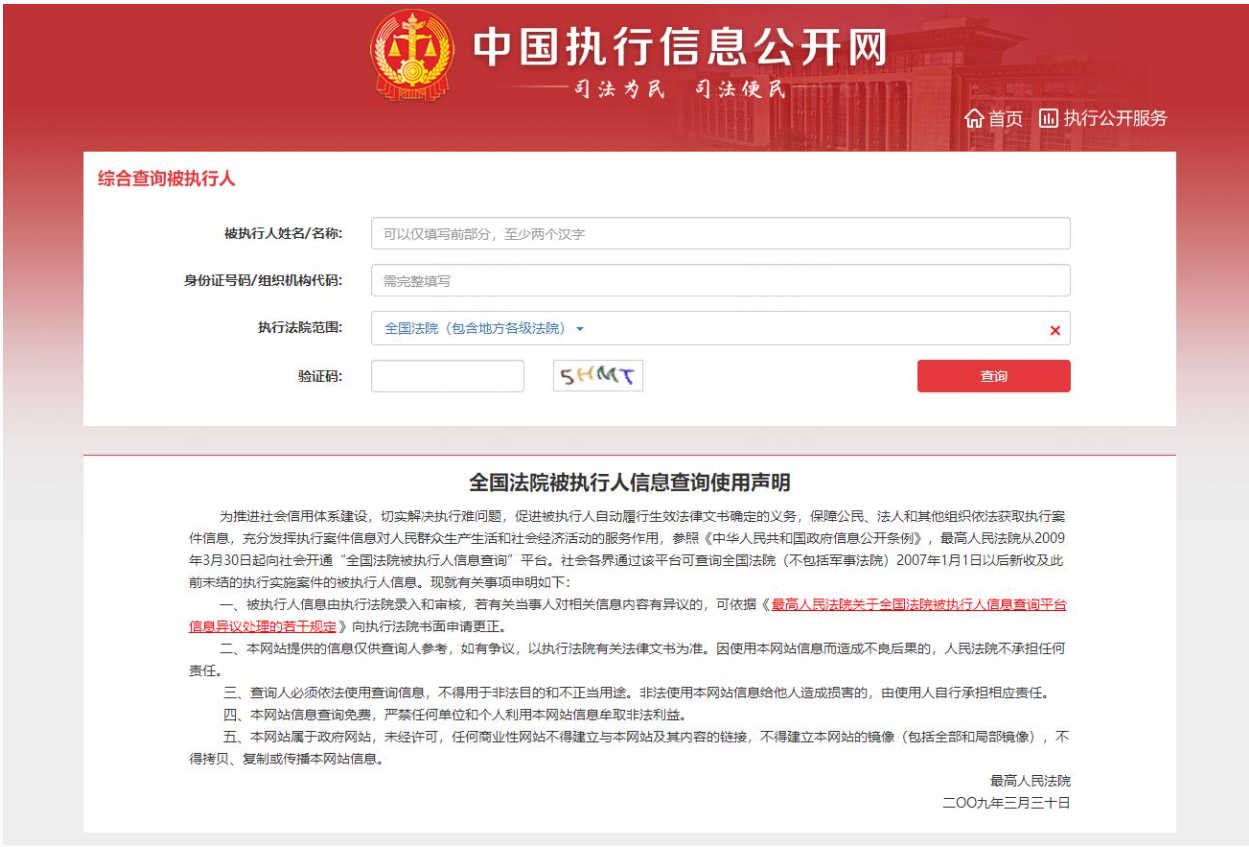Focus the 被执行人姓名/名称 input field
The height and width of the screenshot is (847, 1249).
click(720, 234)
